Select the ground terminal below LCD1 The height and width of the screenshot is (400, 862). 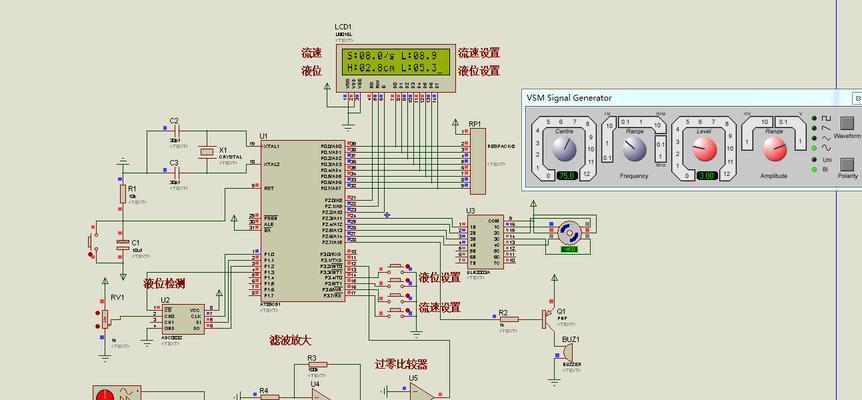tap(347, 127)
